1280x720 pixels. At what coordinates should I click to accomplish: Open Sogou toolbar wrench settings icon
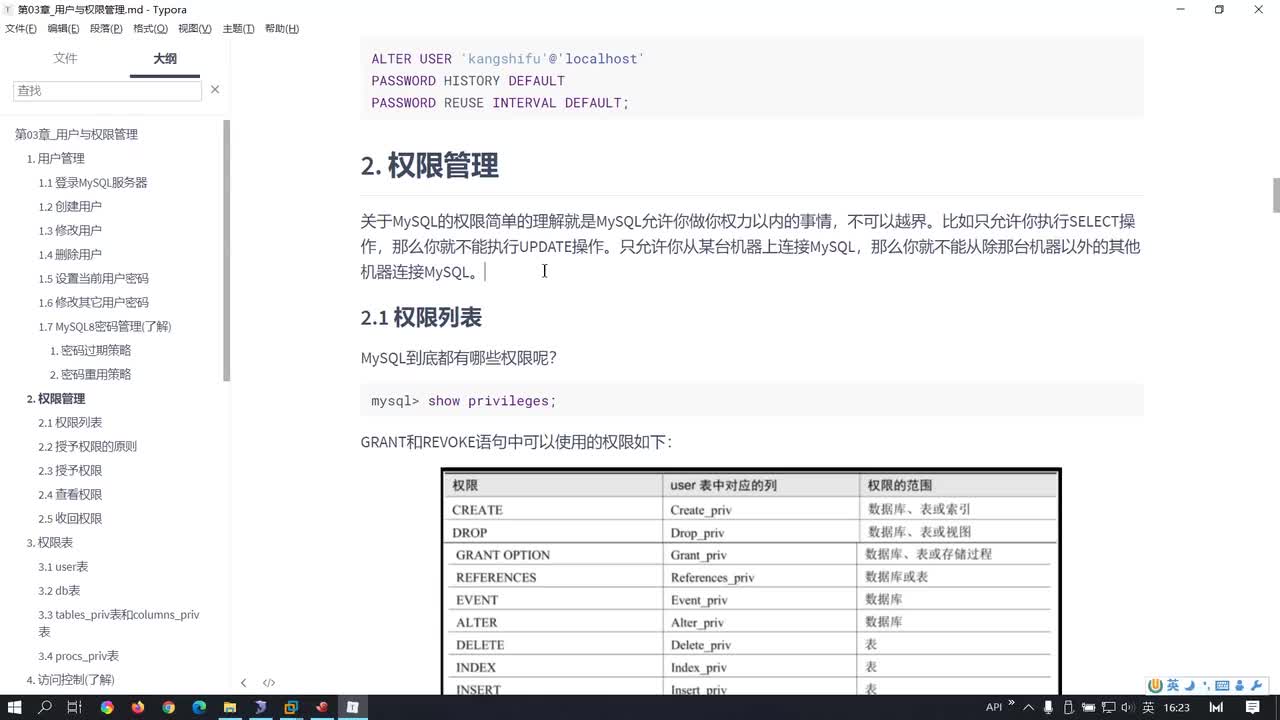[1256, 685]
